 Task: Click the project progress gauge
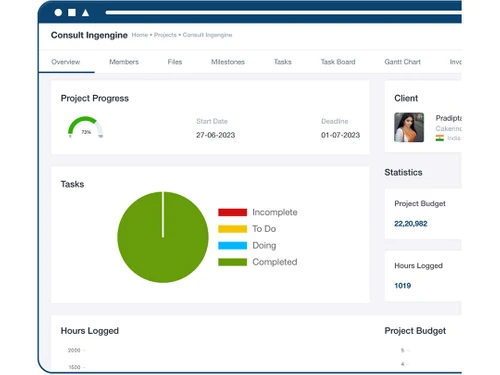(85, 127)
